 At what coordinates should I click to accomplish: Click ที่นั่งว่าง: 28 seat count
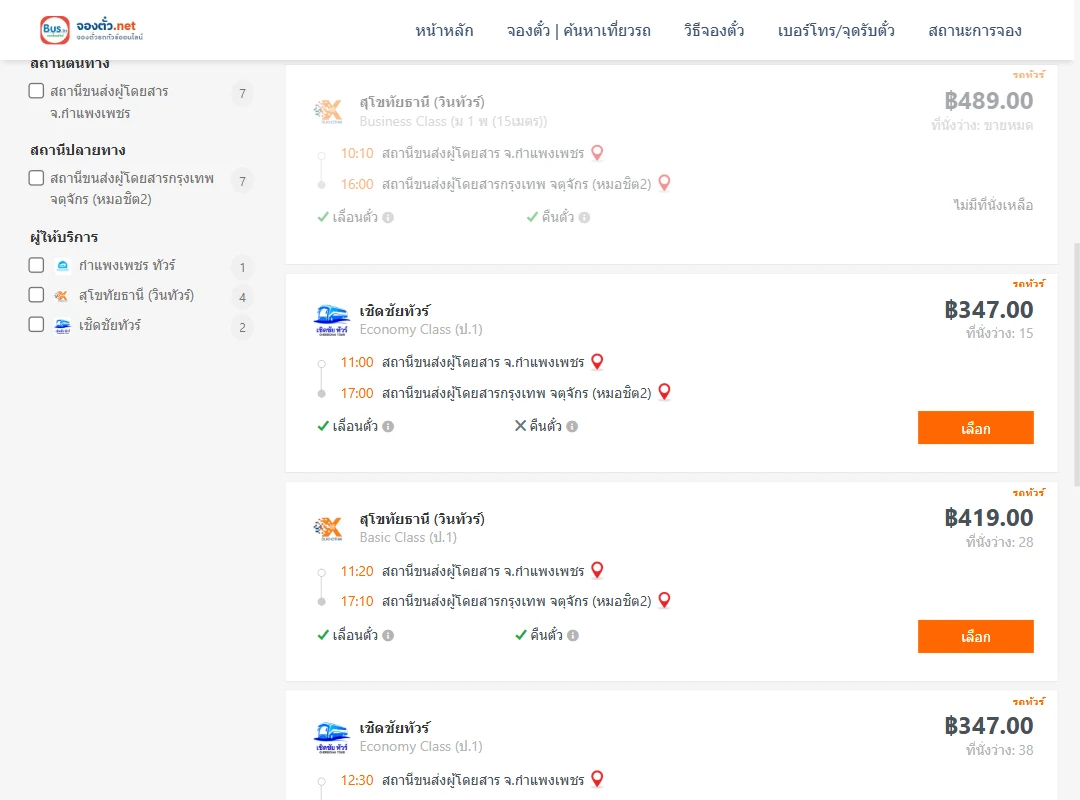click(x=999, y=542)
